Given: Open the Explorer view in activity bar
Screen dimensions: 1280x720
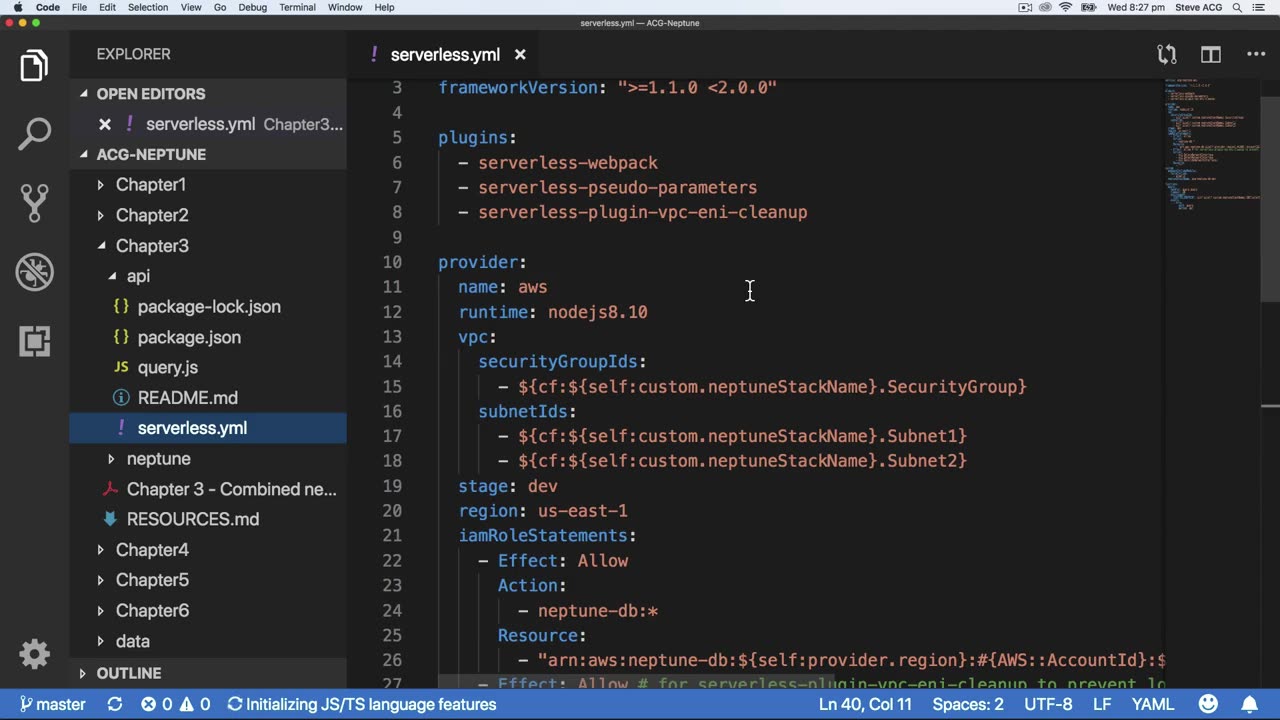Looking at the screenshot, I should [34, 66].
